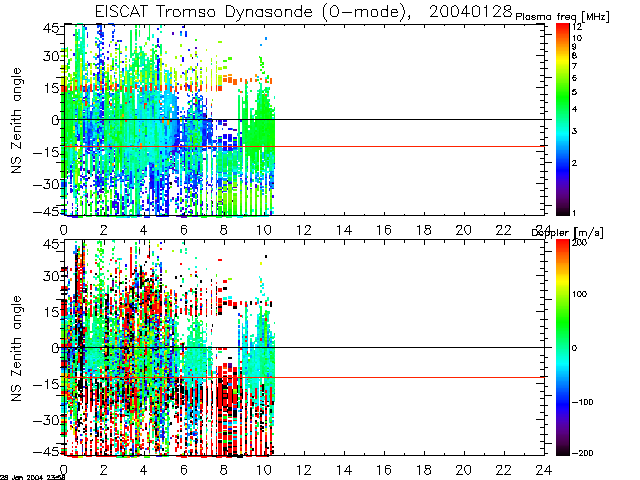Click the '15' zenith tick on the bottom plot
640x480 pixels.
point(51,313)
